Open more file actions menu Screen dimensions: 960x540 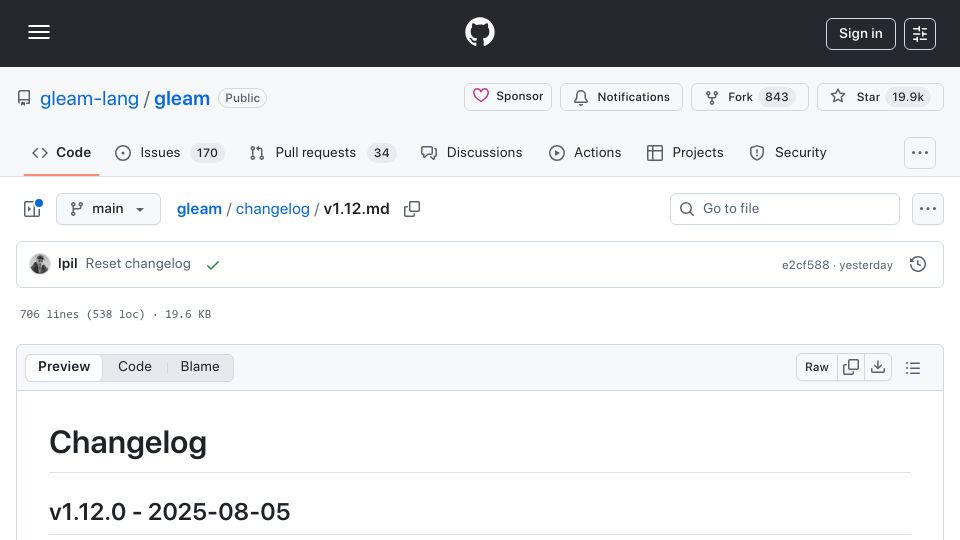point(928,209)
